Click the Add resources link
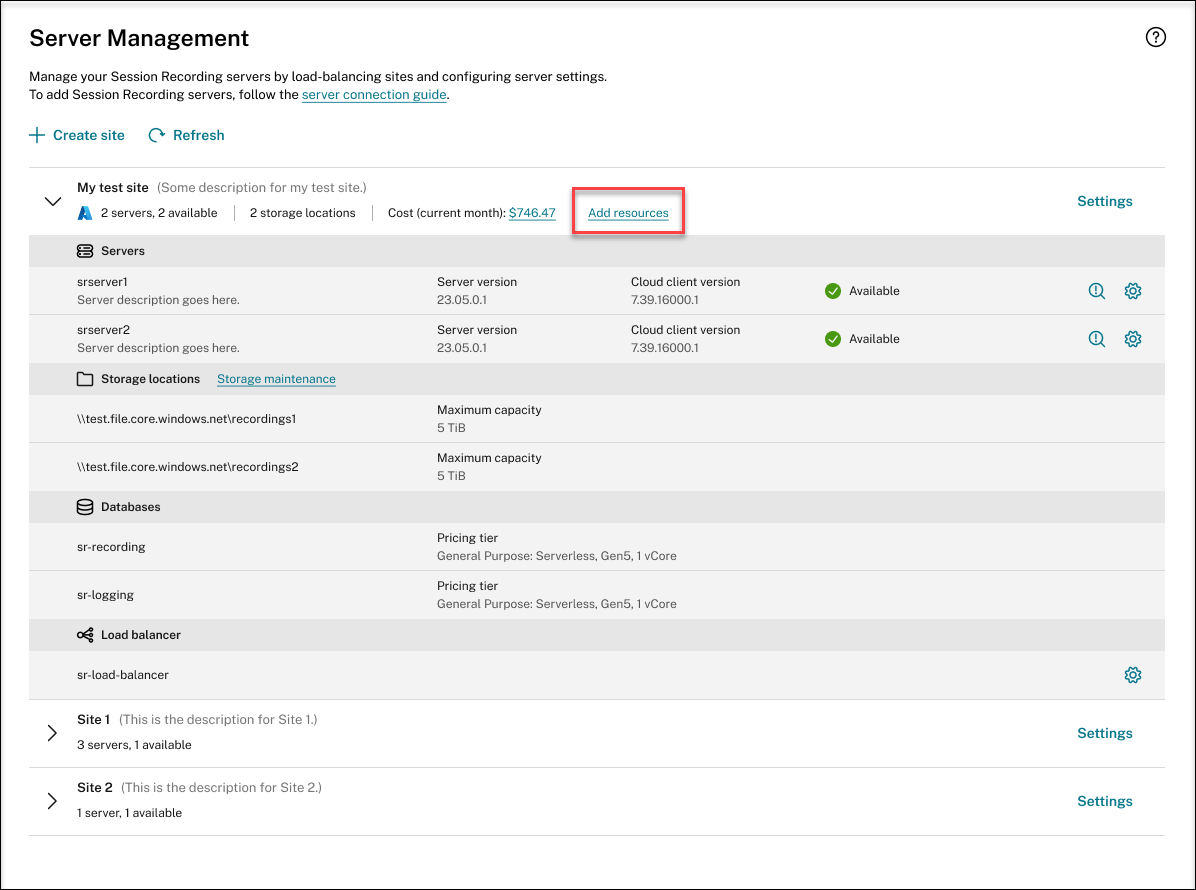The image size is (1196, 890). pos(628,213)
